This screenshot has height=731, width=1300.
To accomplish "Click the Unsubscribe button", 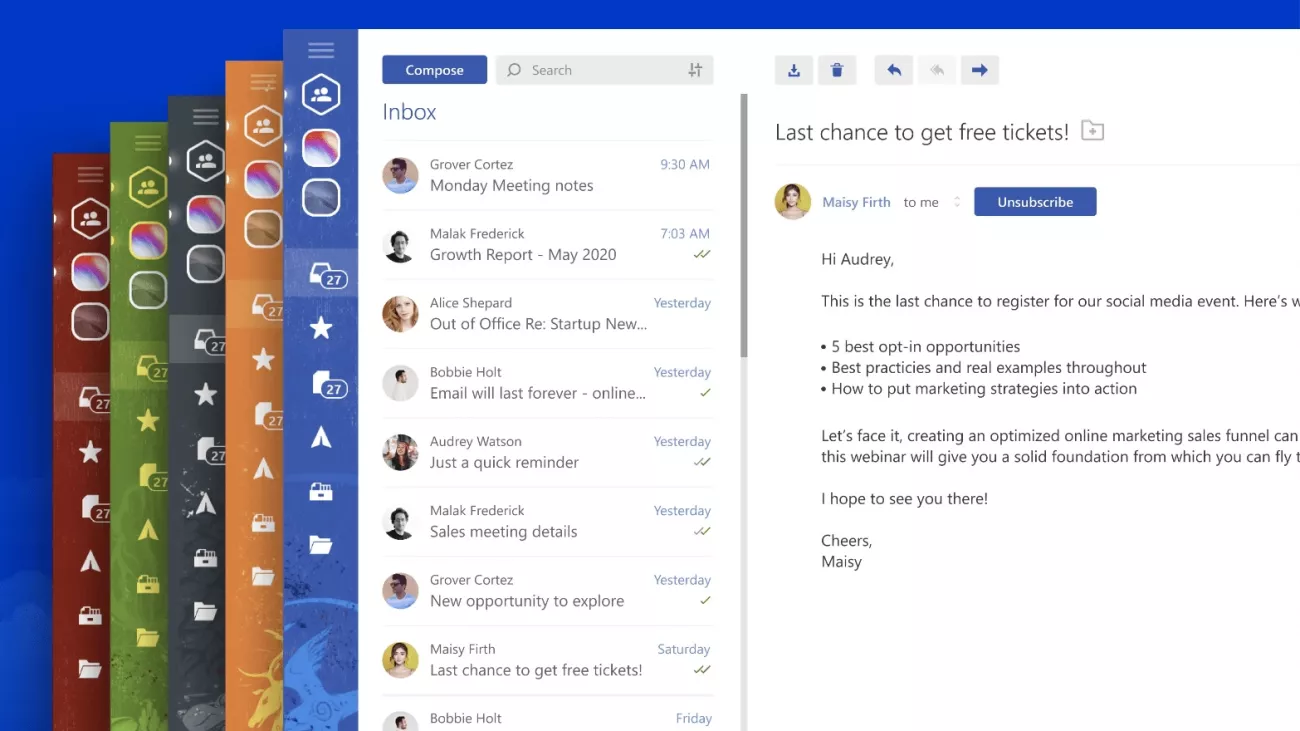I will point(1035,202).
